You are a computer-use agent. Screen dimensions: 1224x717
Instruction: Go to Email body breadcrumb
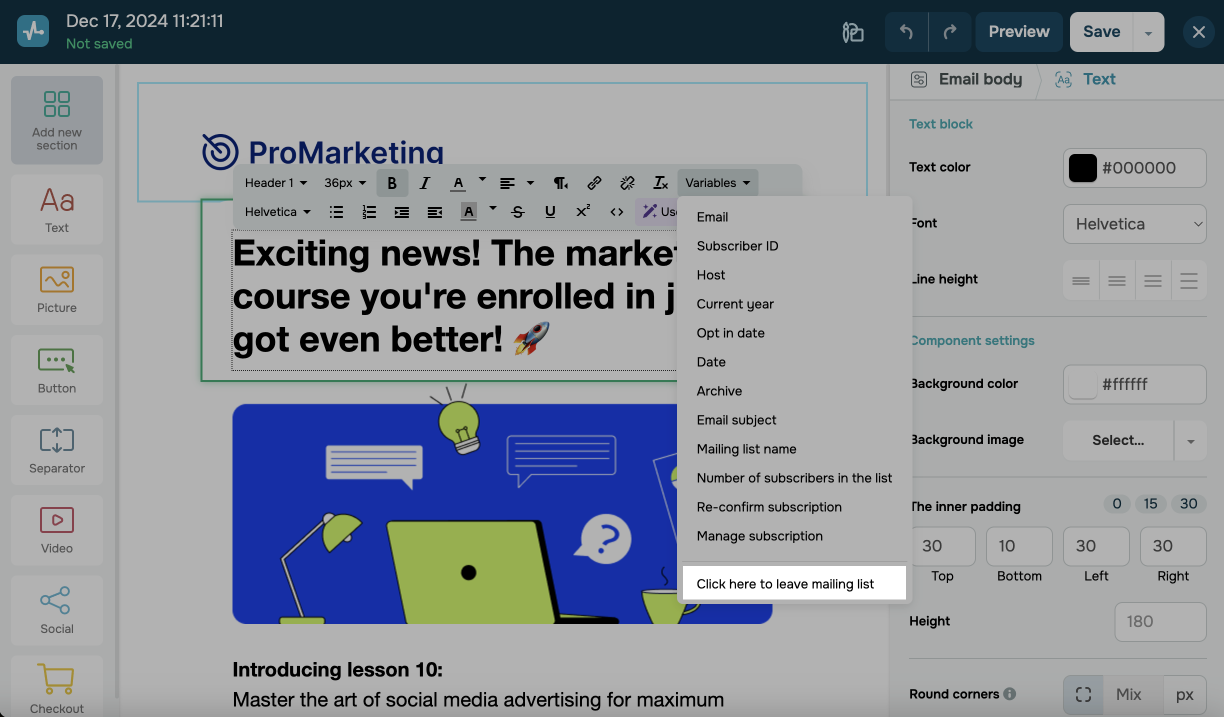(x=966, y=79)
